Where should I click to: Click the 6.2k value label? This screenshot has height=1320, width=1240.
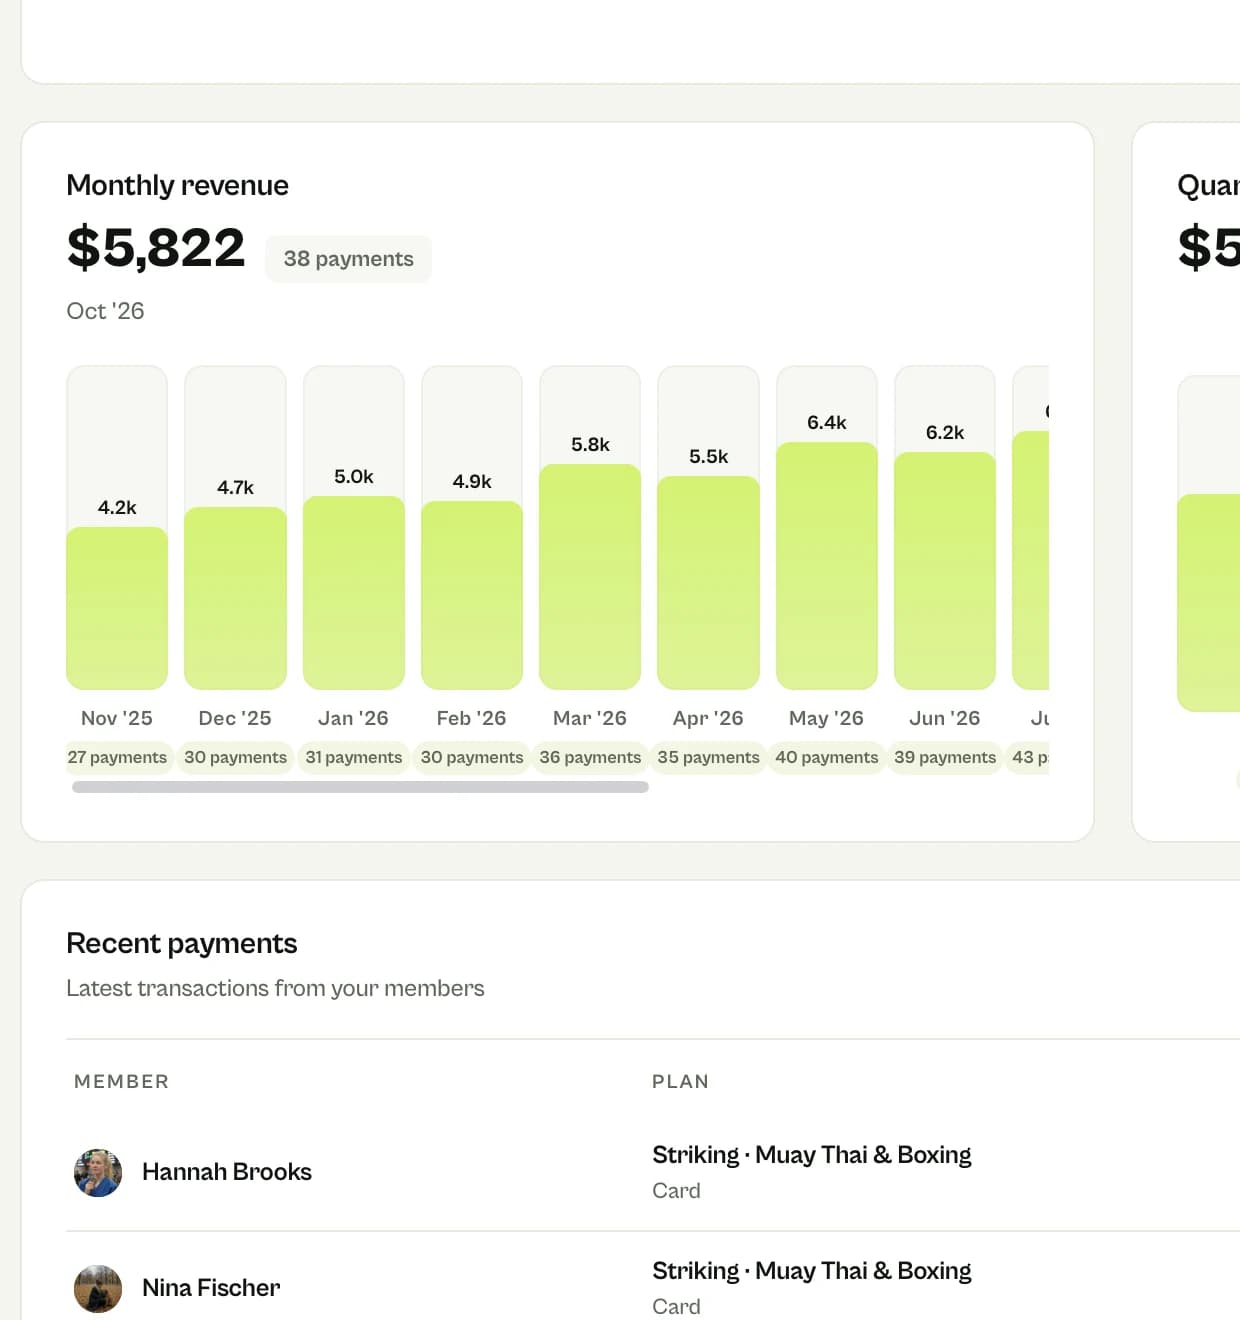(945, 432)
